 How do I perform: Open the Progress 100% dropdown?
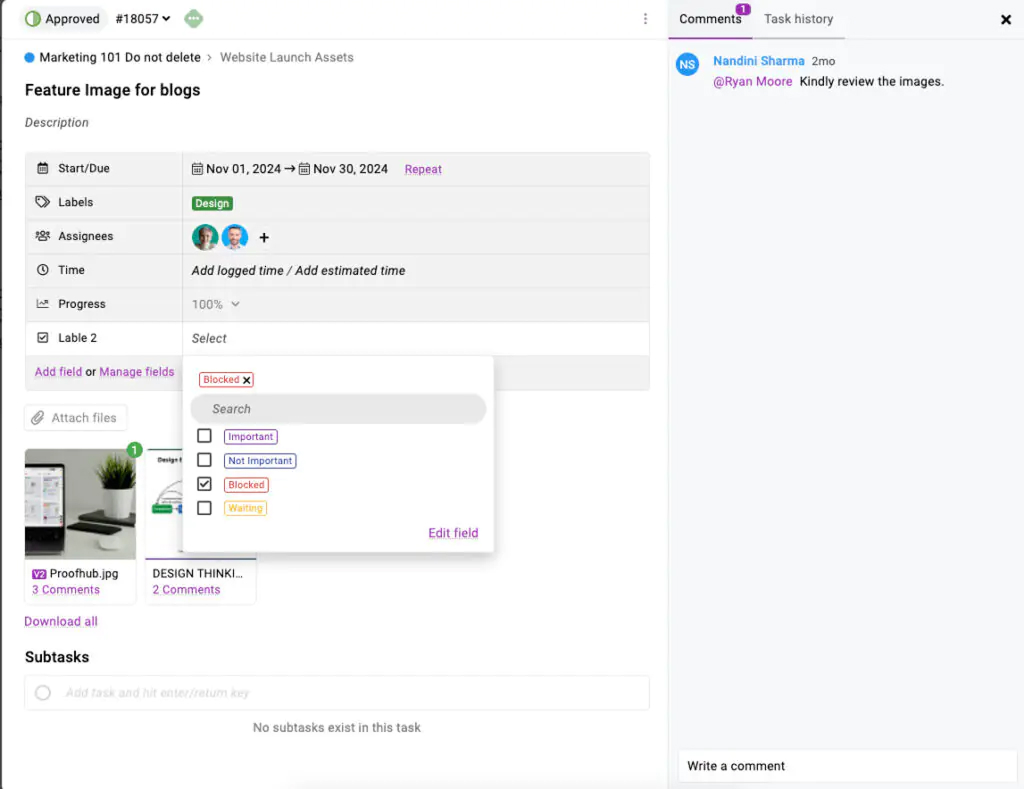point(217,304)
